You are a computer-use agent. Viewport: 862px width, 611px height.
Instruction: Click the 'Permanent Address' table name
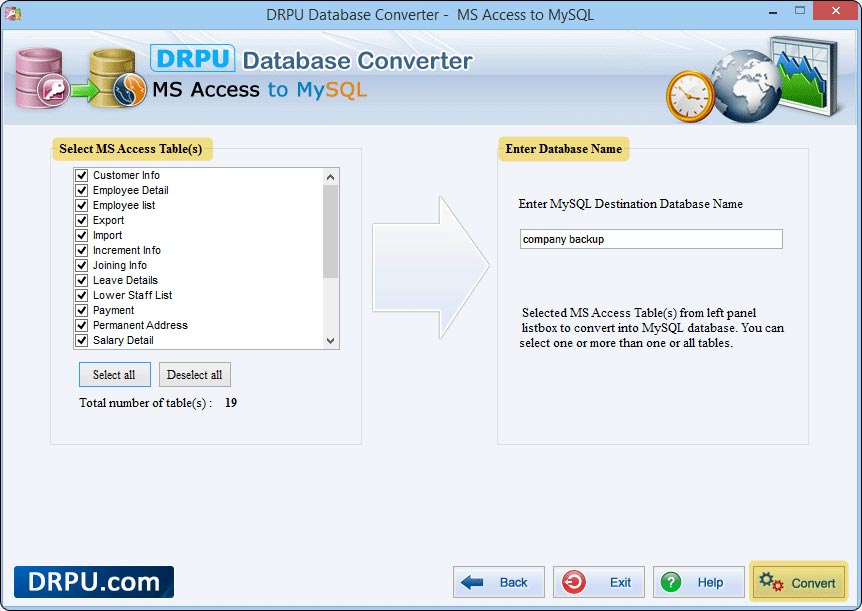click(x=140, y=325)
